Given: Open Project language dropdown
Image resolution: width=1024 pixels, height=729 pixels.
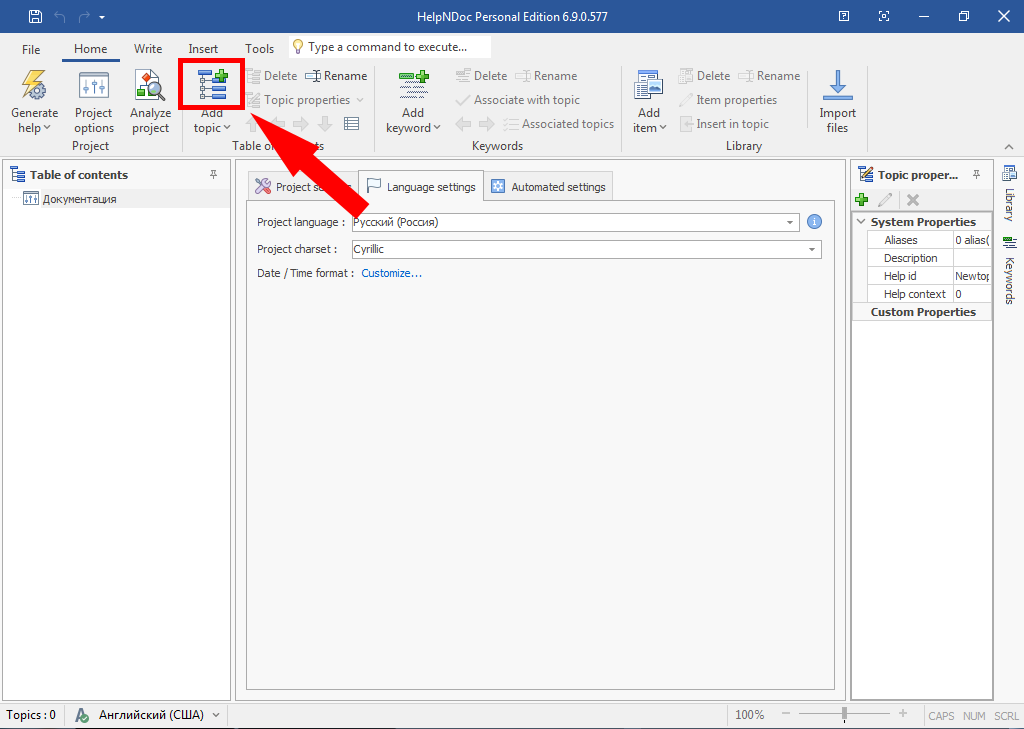Looking at the screenshot, I should click(790, 223).
